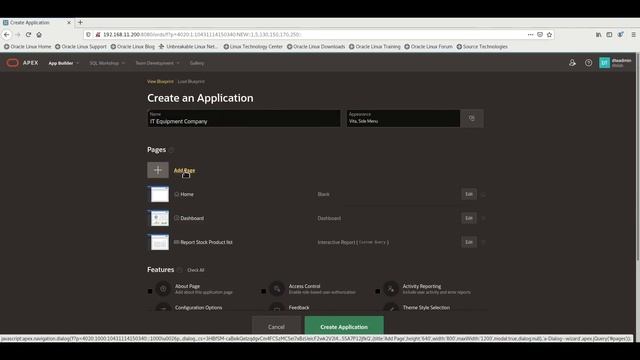Expand the SQL Workshop menu
The image size is (640, 360).
click(107, 63)
